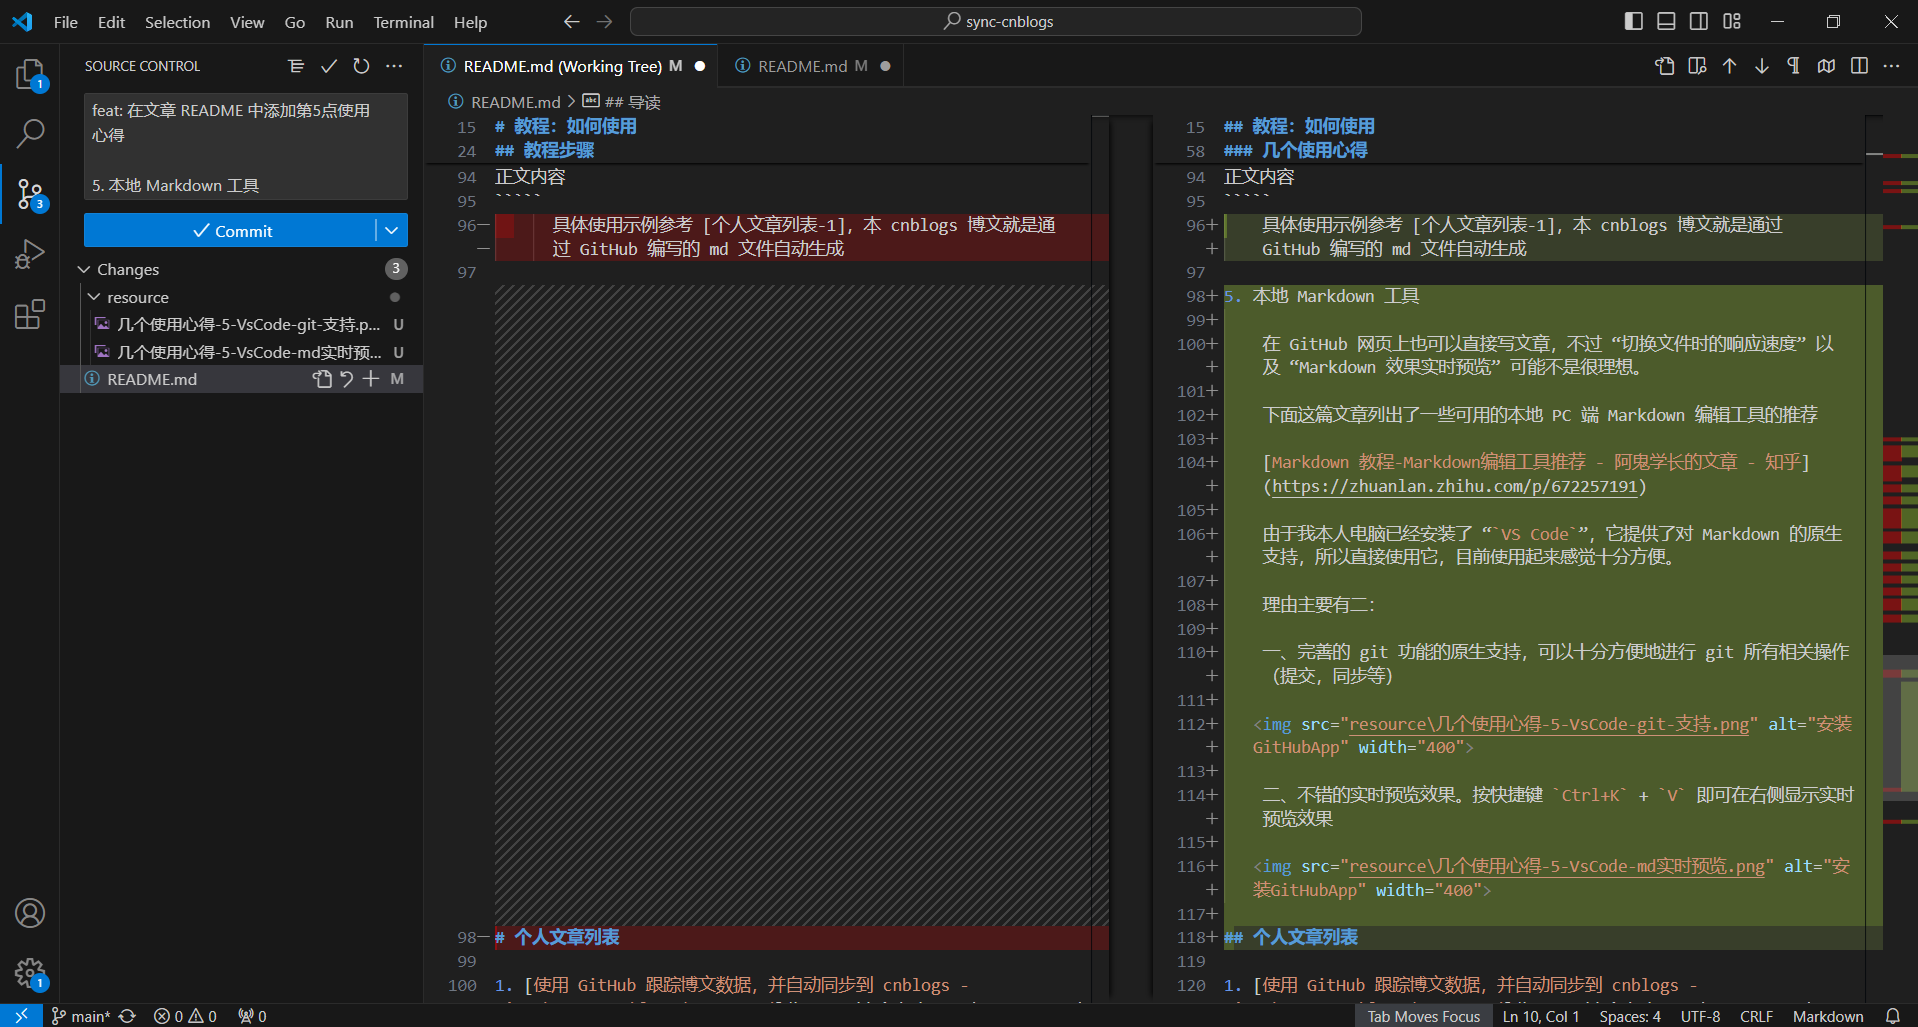Open the Run and Debug view
This screenshot has height=1027, width=1918.
[x=30, y=254]
